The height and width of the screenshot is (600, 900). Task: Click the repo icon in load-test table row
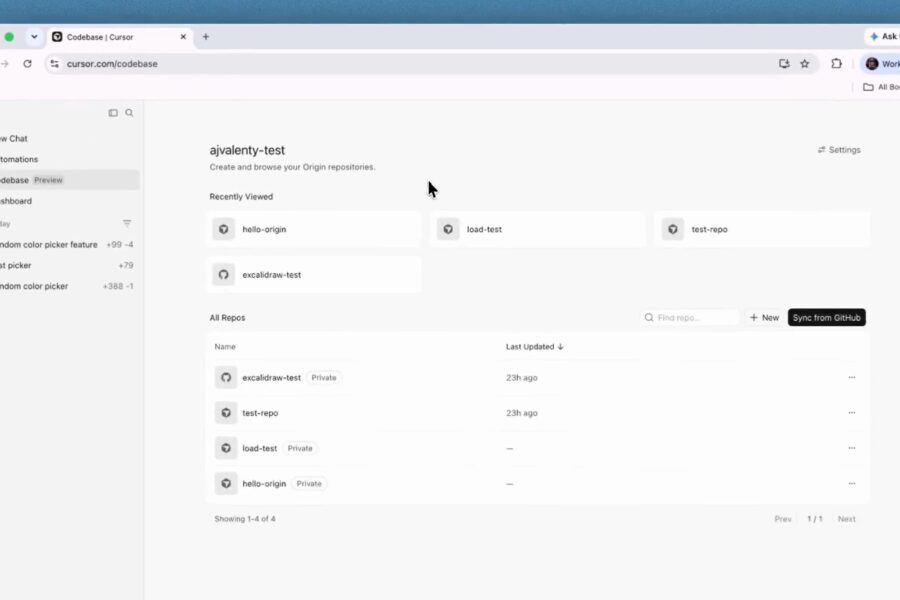coord(226,448)
